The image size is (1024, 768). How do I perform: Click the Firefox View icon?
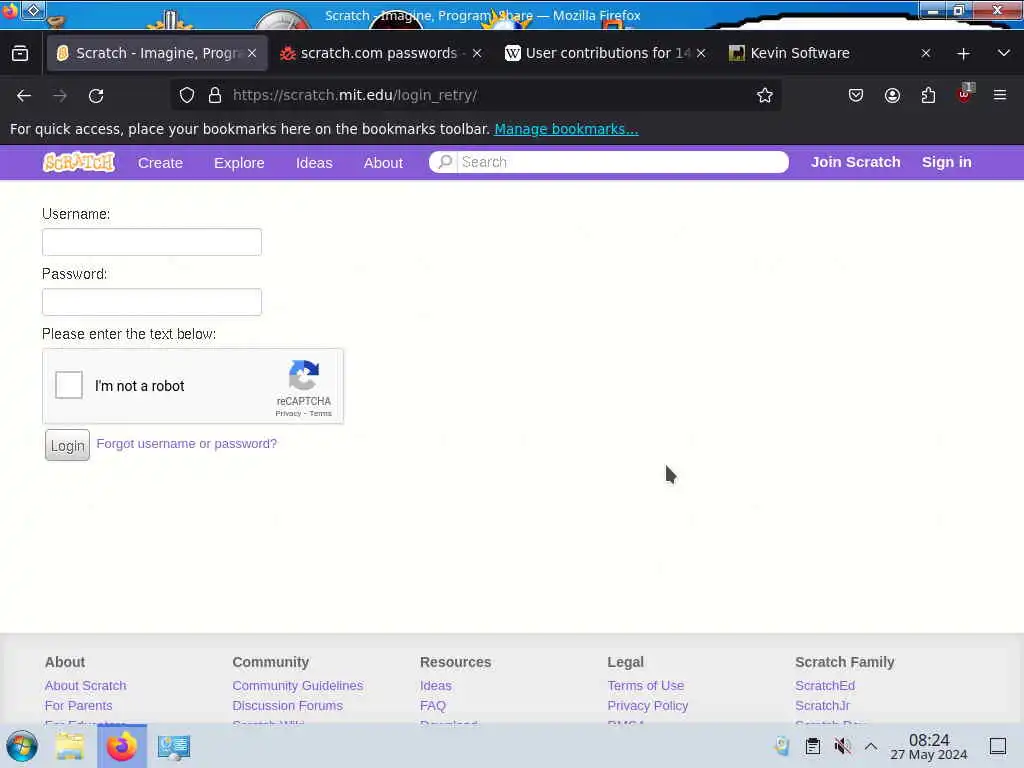[x=20, y=53]
